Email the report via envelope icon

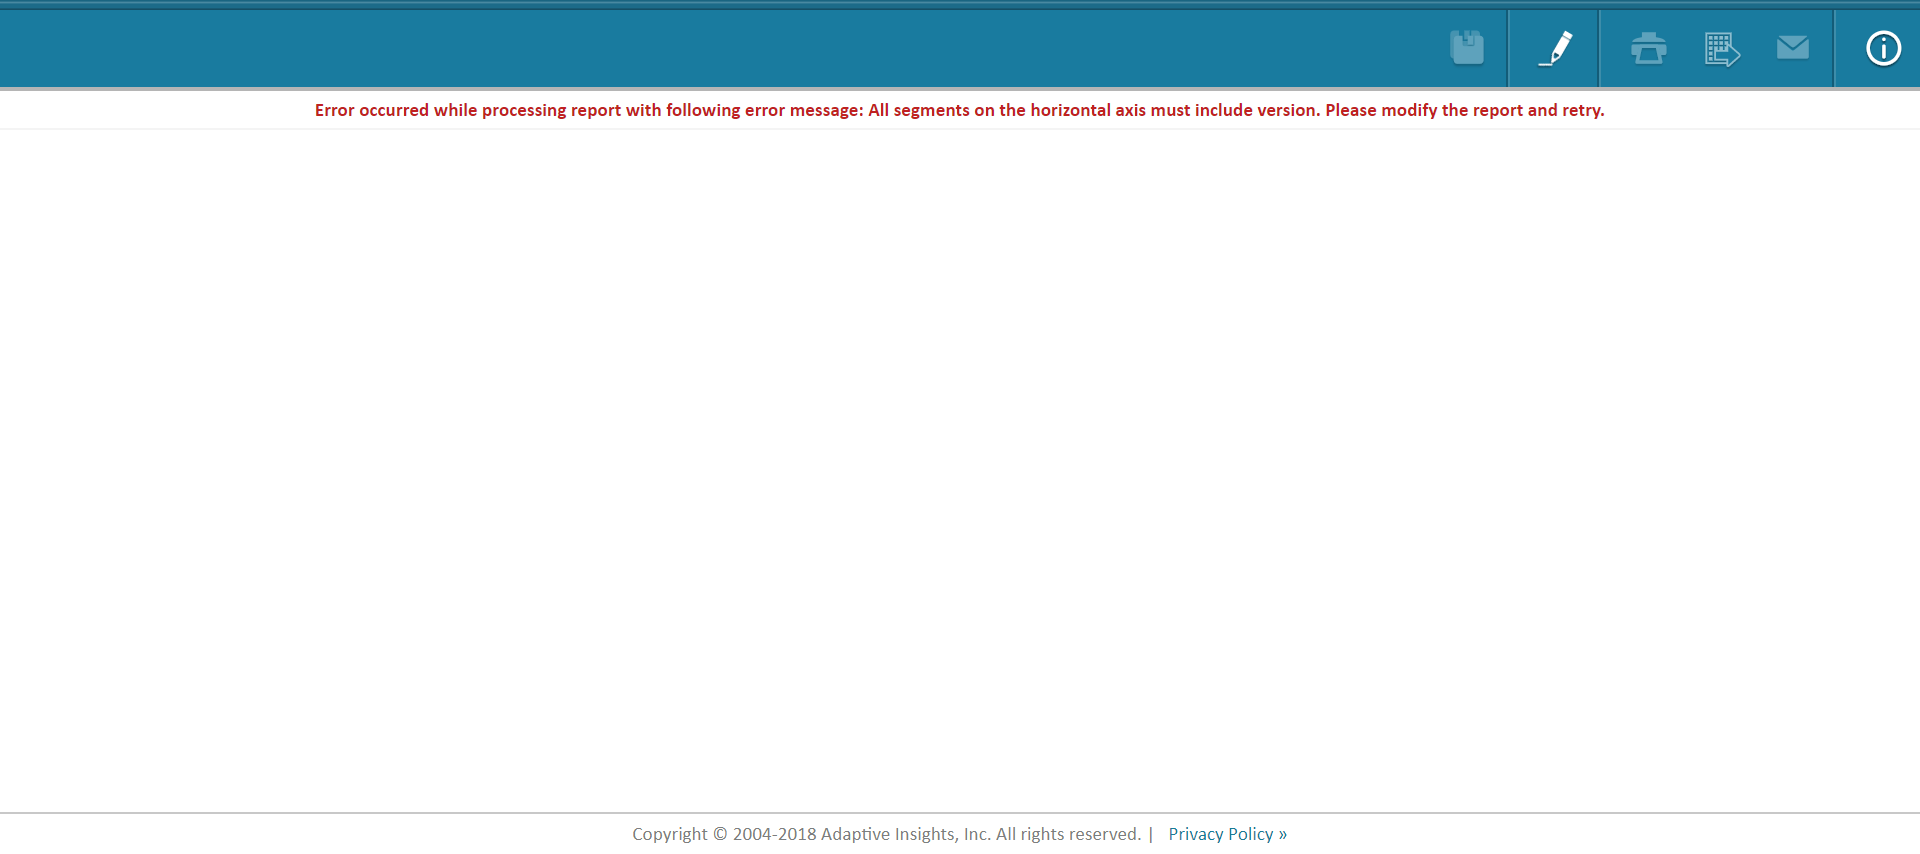[x=1793, y=47]
